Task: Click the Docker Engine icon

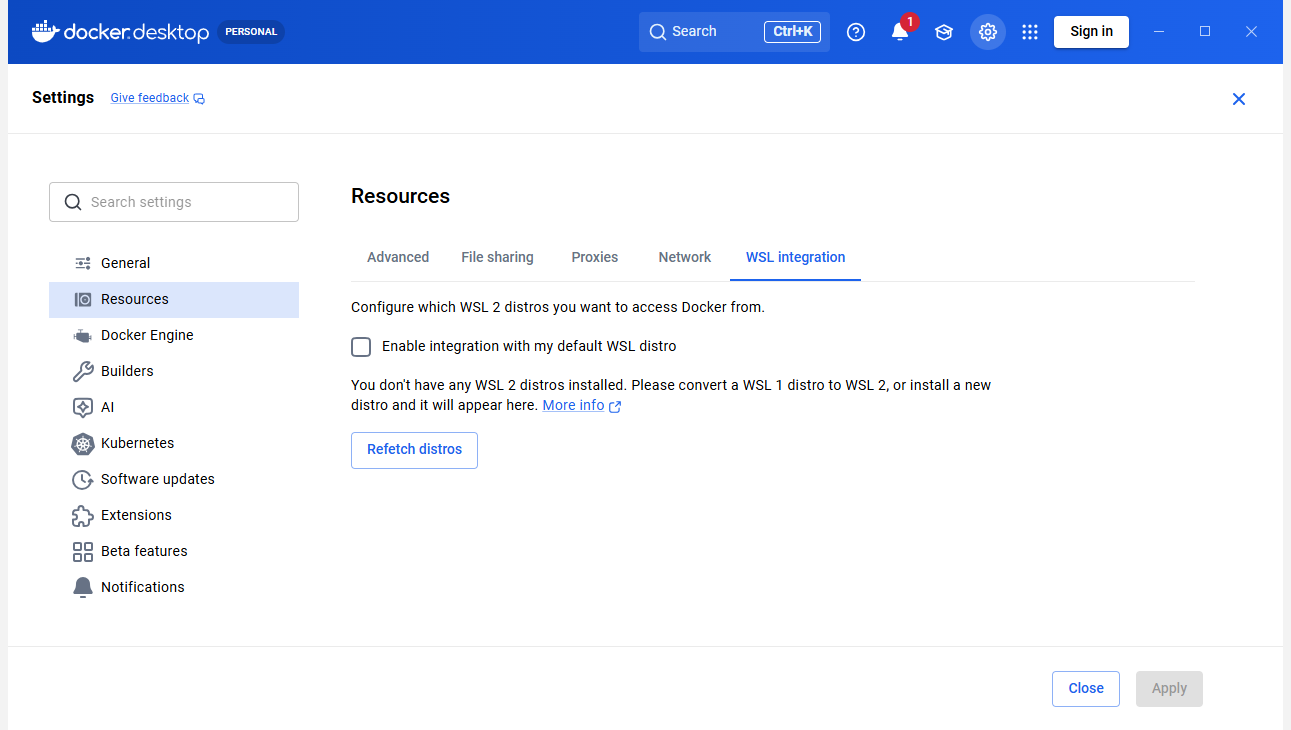Action: pos(83,335)
